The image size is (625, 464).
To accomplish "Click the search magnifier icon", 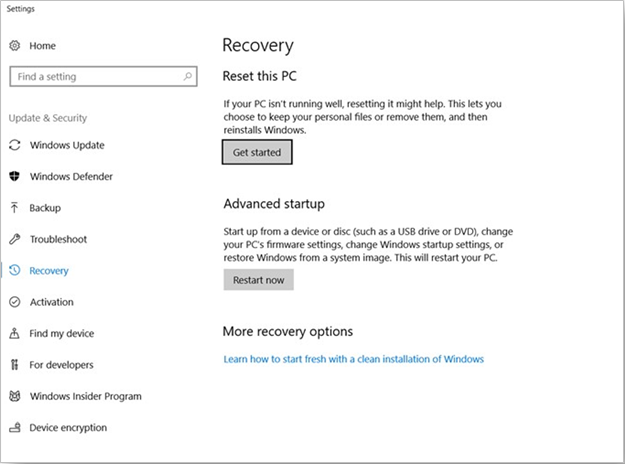I will pos(187,76).
